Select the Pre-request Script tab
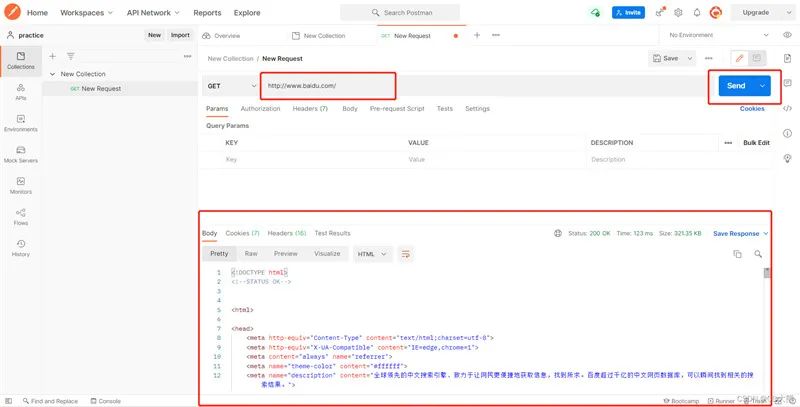800x407 pixels. pos(397,109)
